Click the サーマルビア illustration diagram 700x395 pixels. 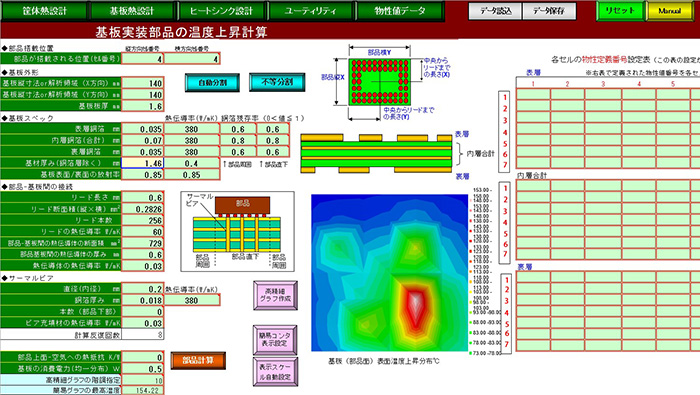click(x=238, y=232)
